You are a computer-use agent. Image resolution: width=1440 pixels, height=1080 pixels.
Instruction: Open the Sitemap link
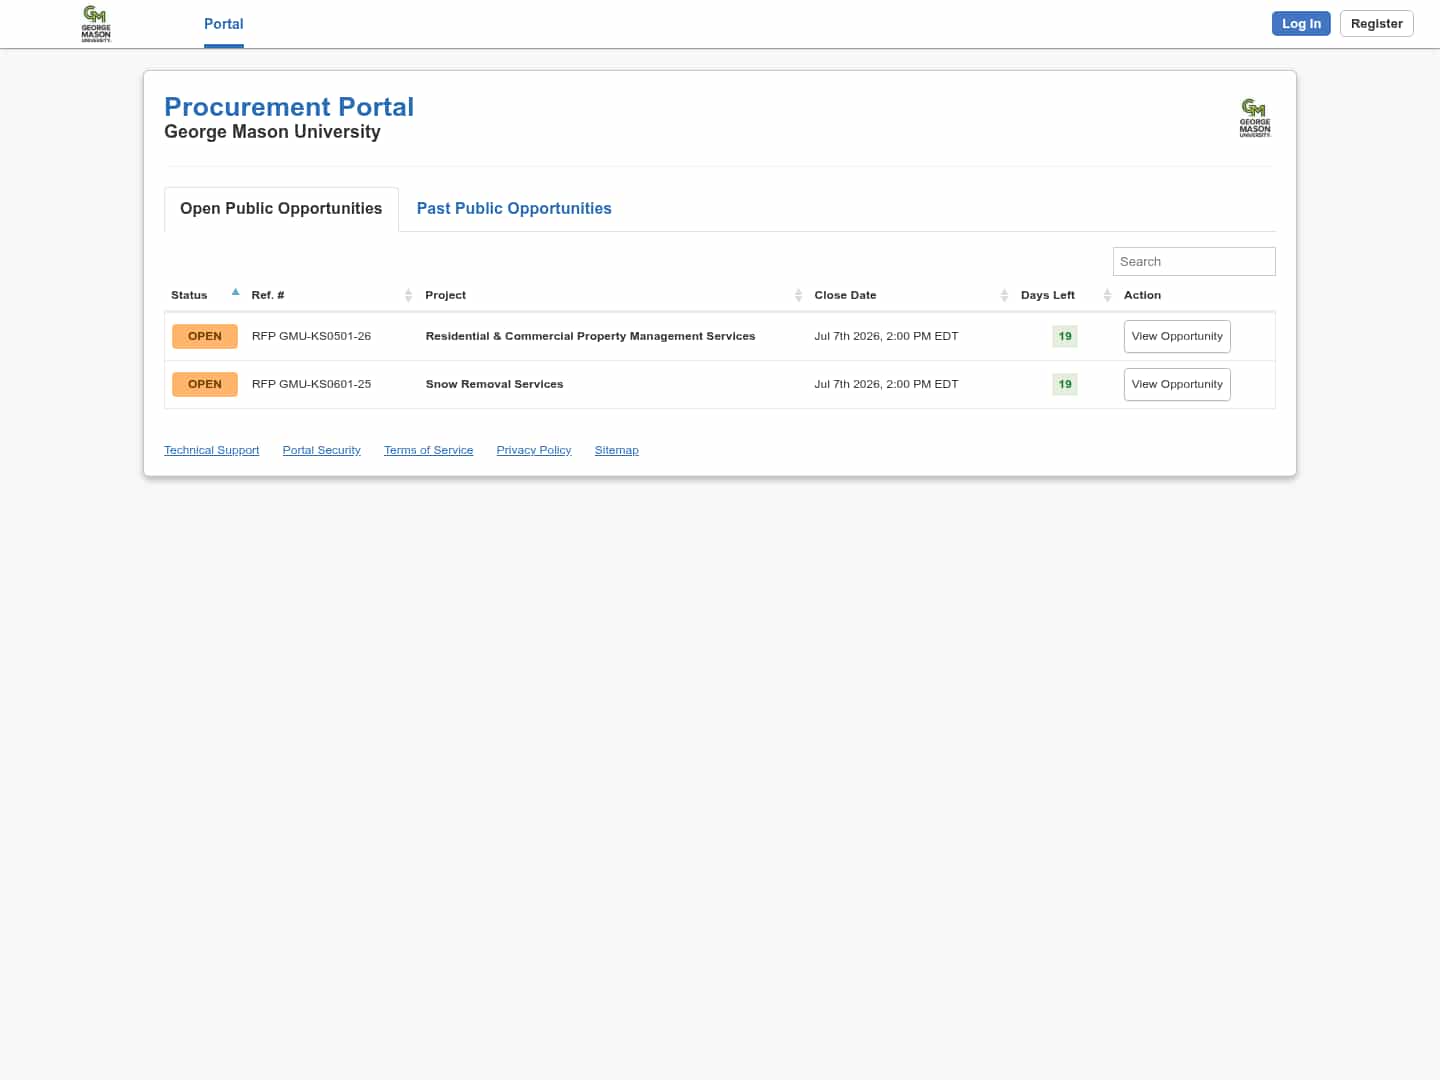click(x=616, y=451)
